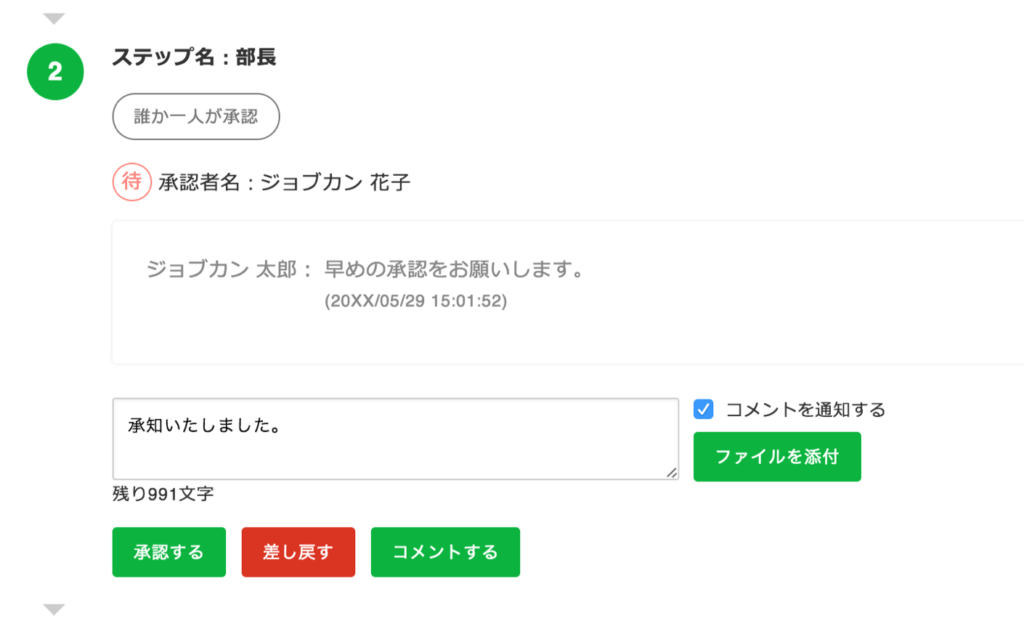Click the timestamp 20XX/05/29 15:01:52

point(416,298)
